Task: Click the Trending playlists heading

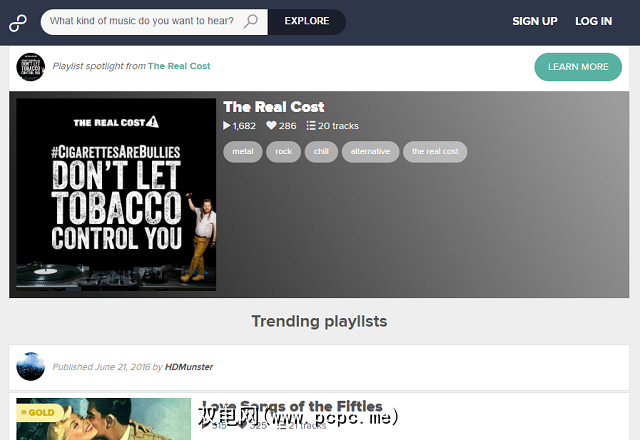Action: (319, 321)
